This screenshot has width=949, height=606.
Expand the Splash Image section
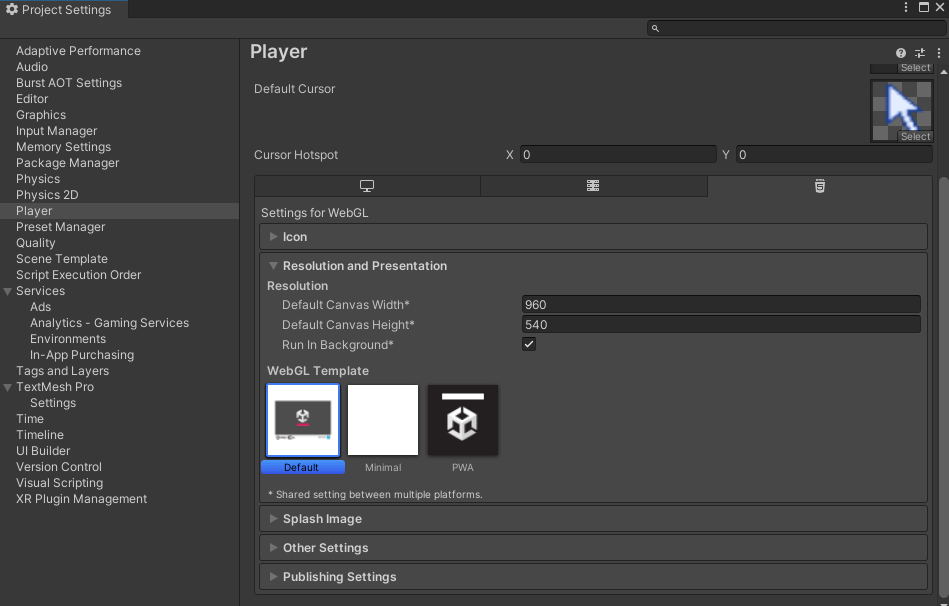click(593, 519)
